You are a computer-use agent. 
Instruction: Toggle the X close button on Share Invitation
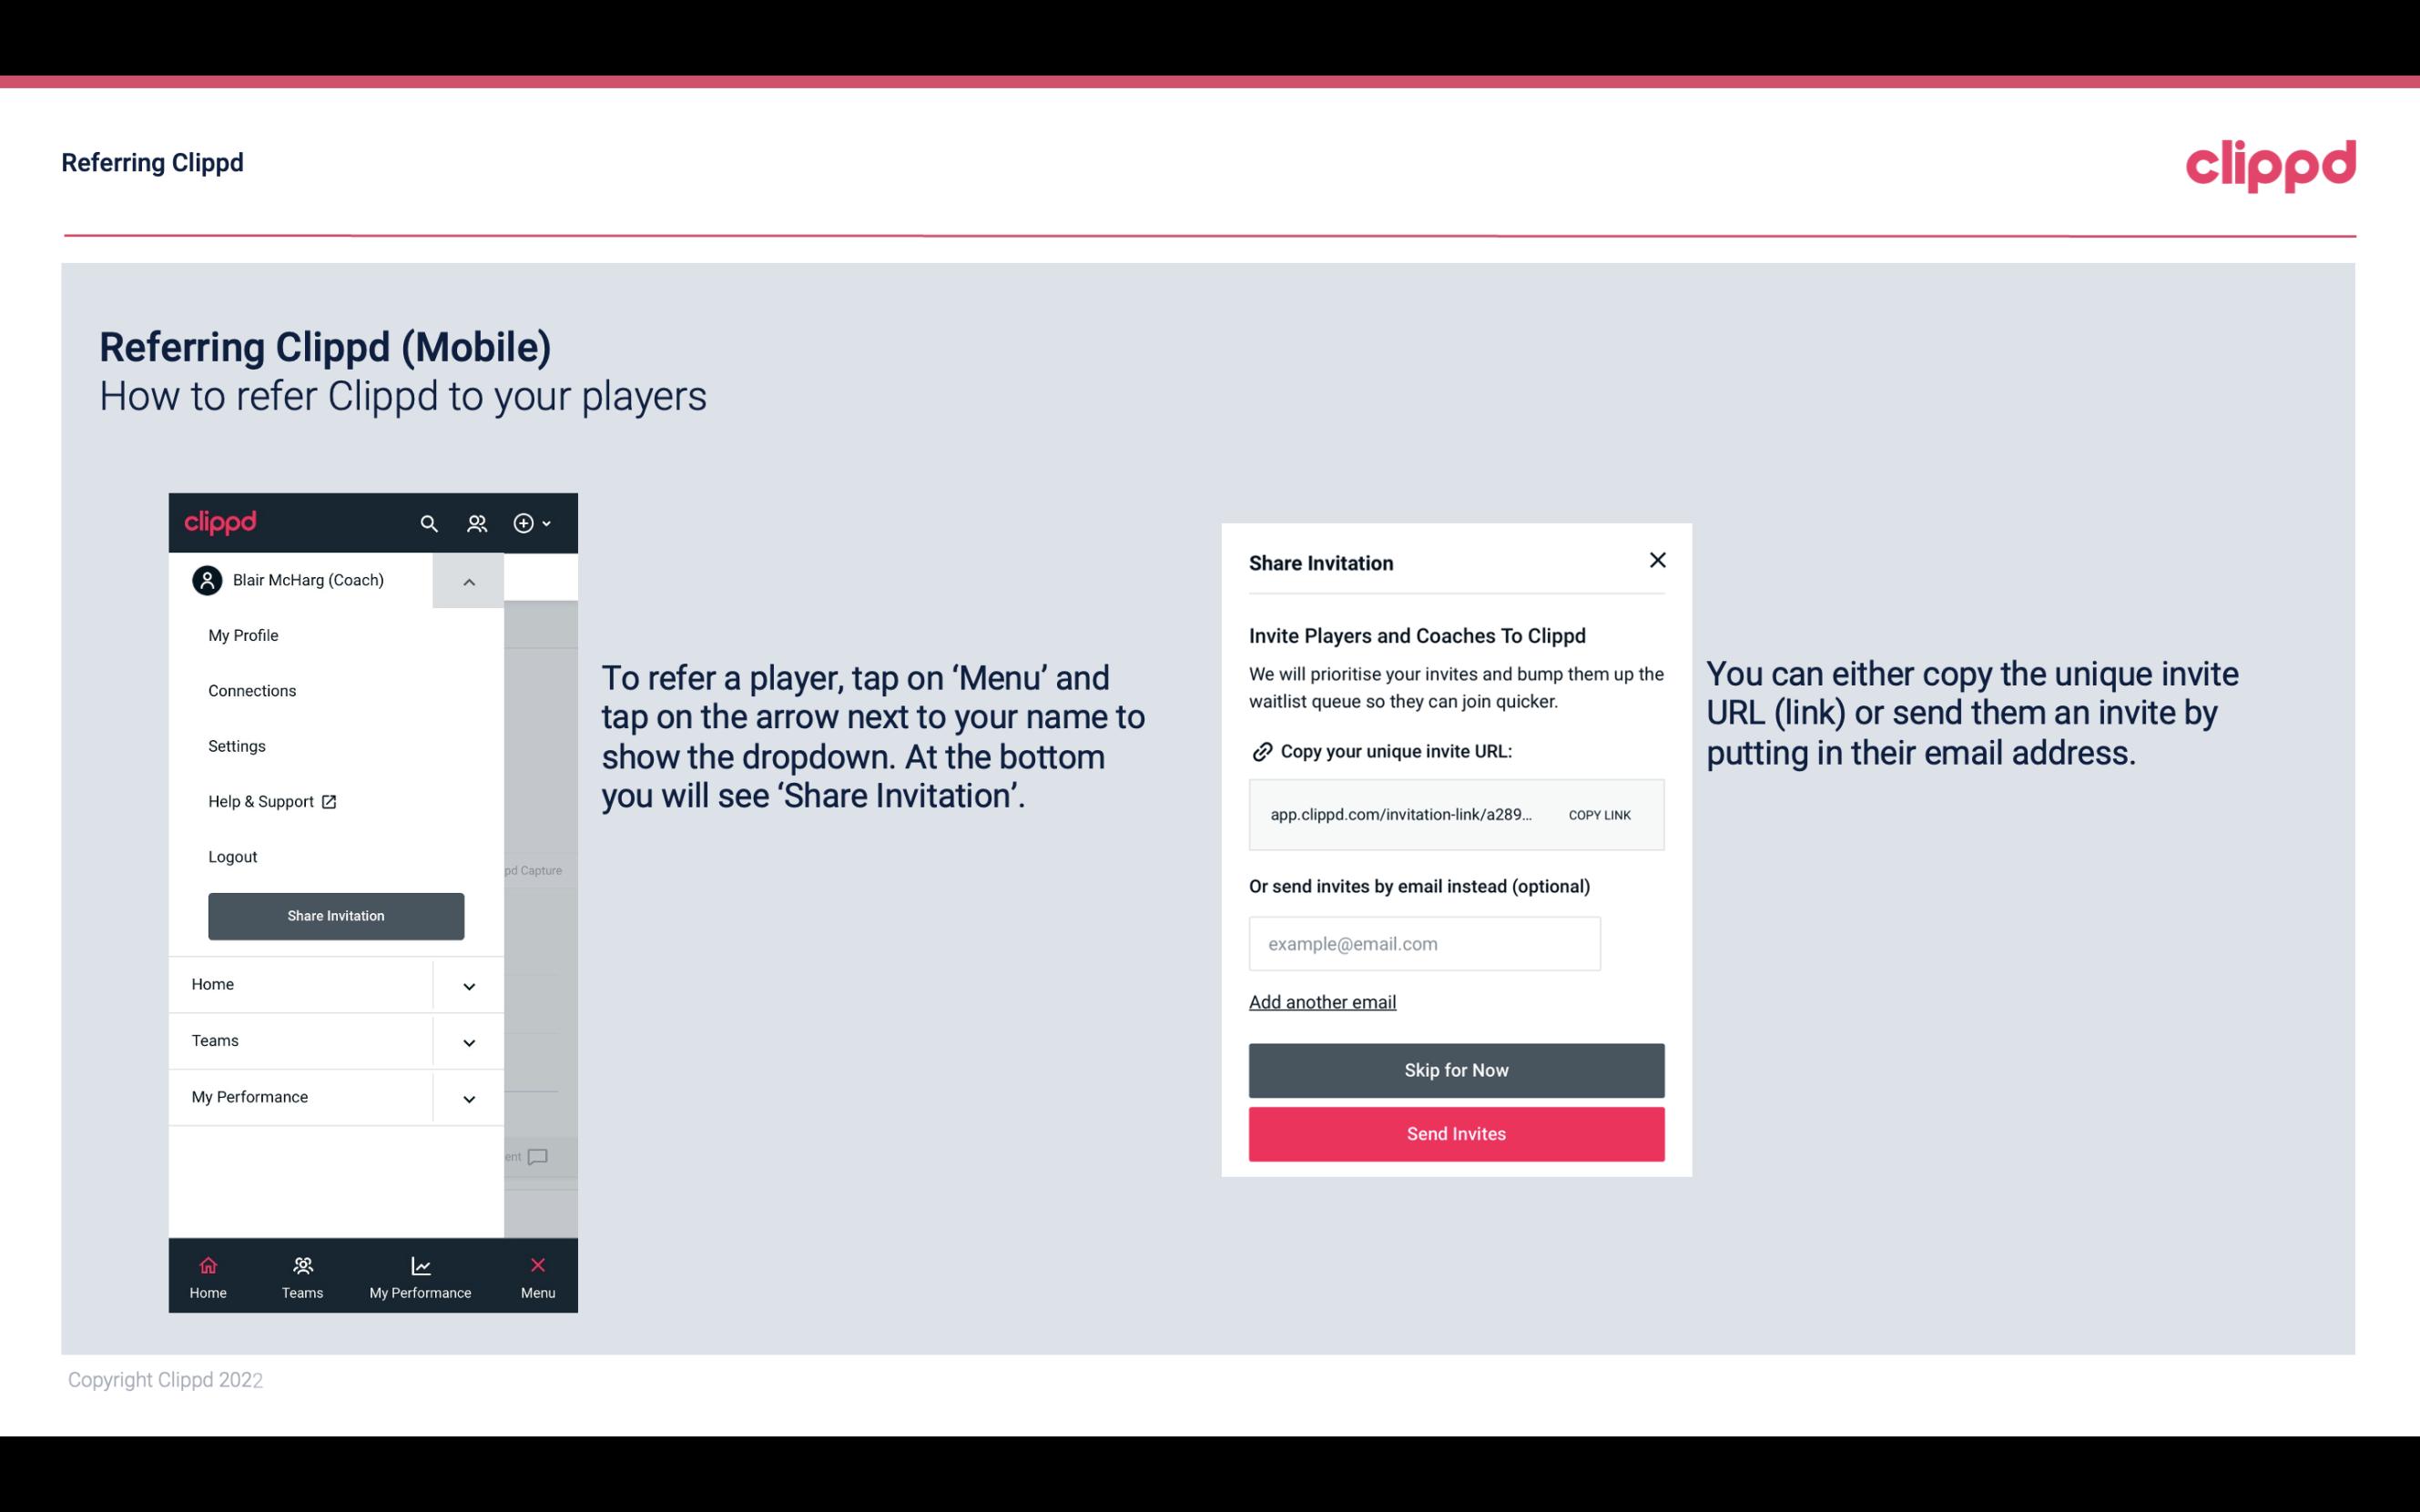pos(1657,559)
